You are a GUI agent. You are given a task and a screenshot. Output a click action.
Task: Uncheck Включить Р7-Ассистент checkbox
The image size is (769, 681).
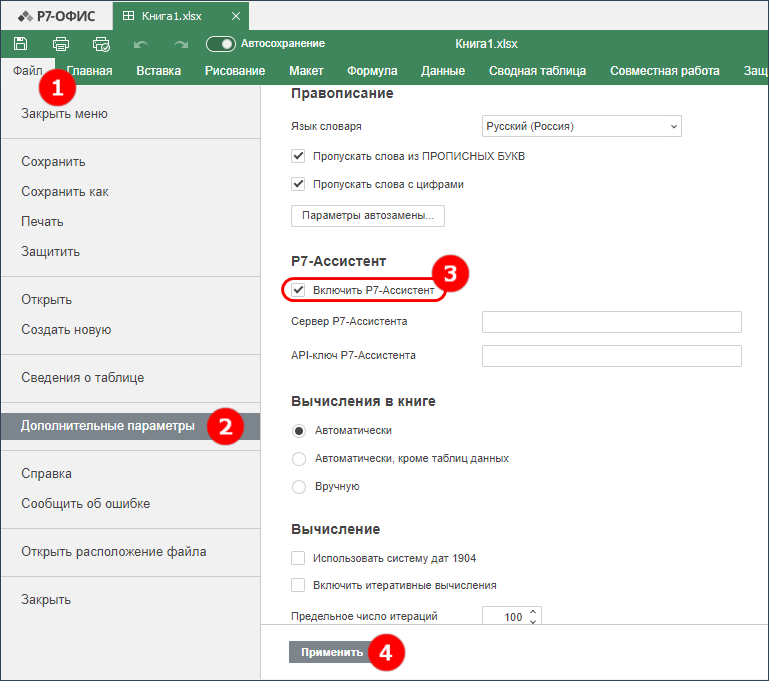pyautogui.click(x=298, y=290)
